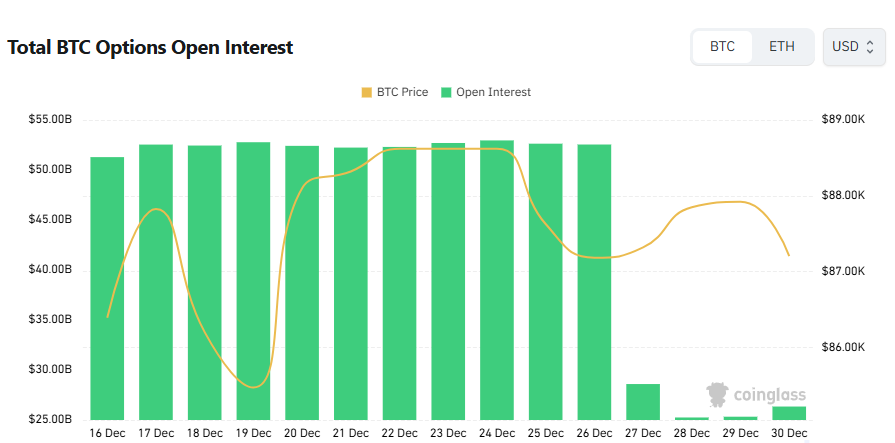Image resolution: width=895 pixels, height=443 pixels.
Task: Click the 26 Dec green bar
Action: [594, 282]
